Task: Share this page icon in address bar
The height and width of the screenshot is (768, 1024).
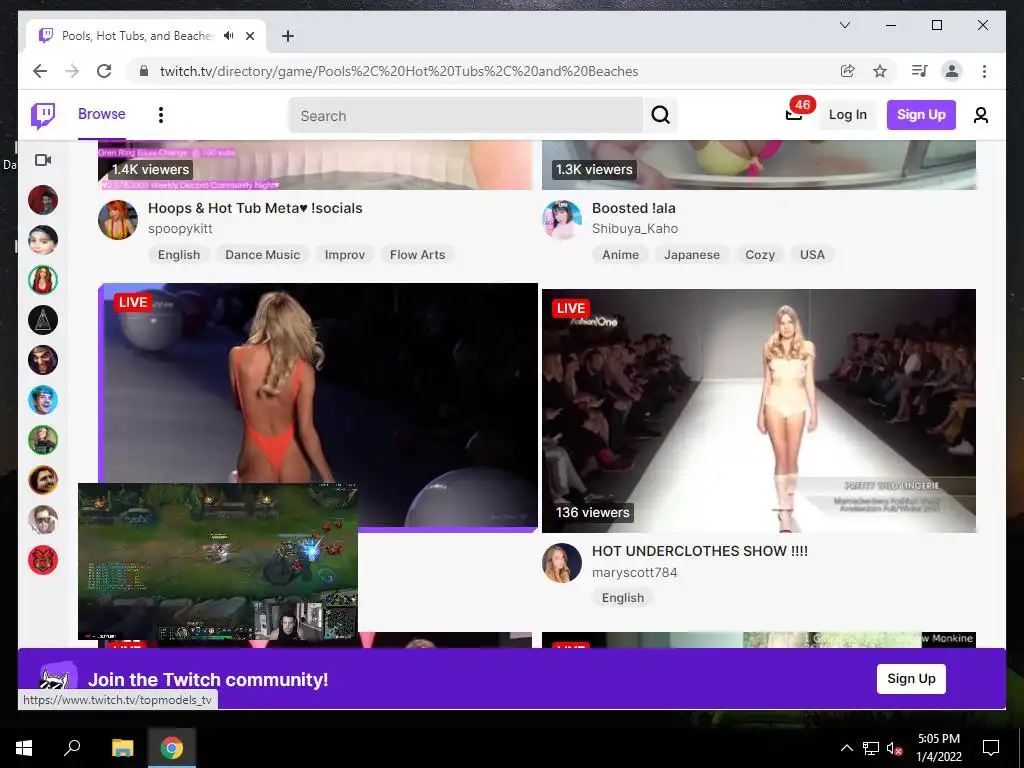Action: [x=848, y=71]
